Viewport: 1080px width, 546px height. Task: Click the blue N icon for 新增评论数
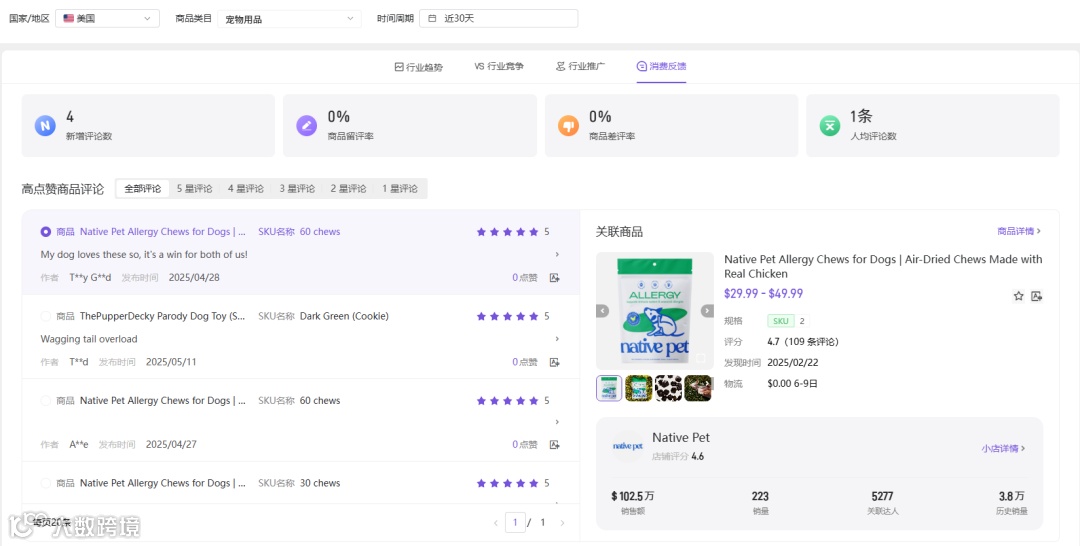click(45, 126)
